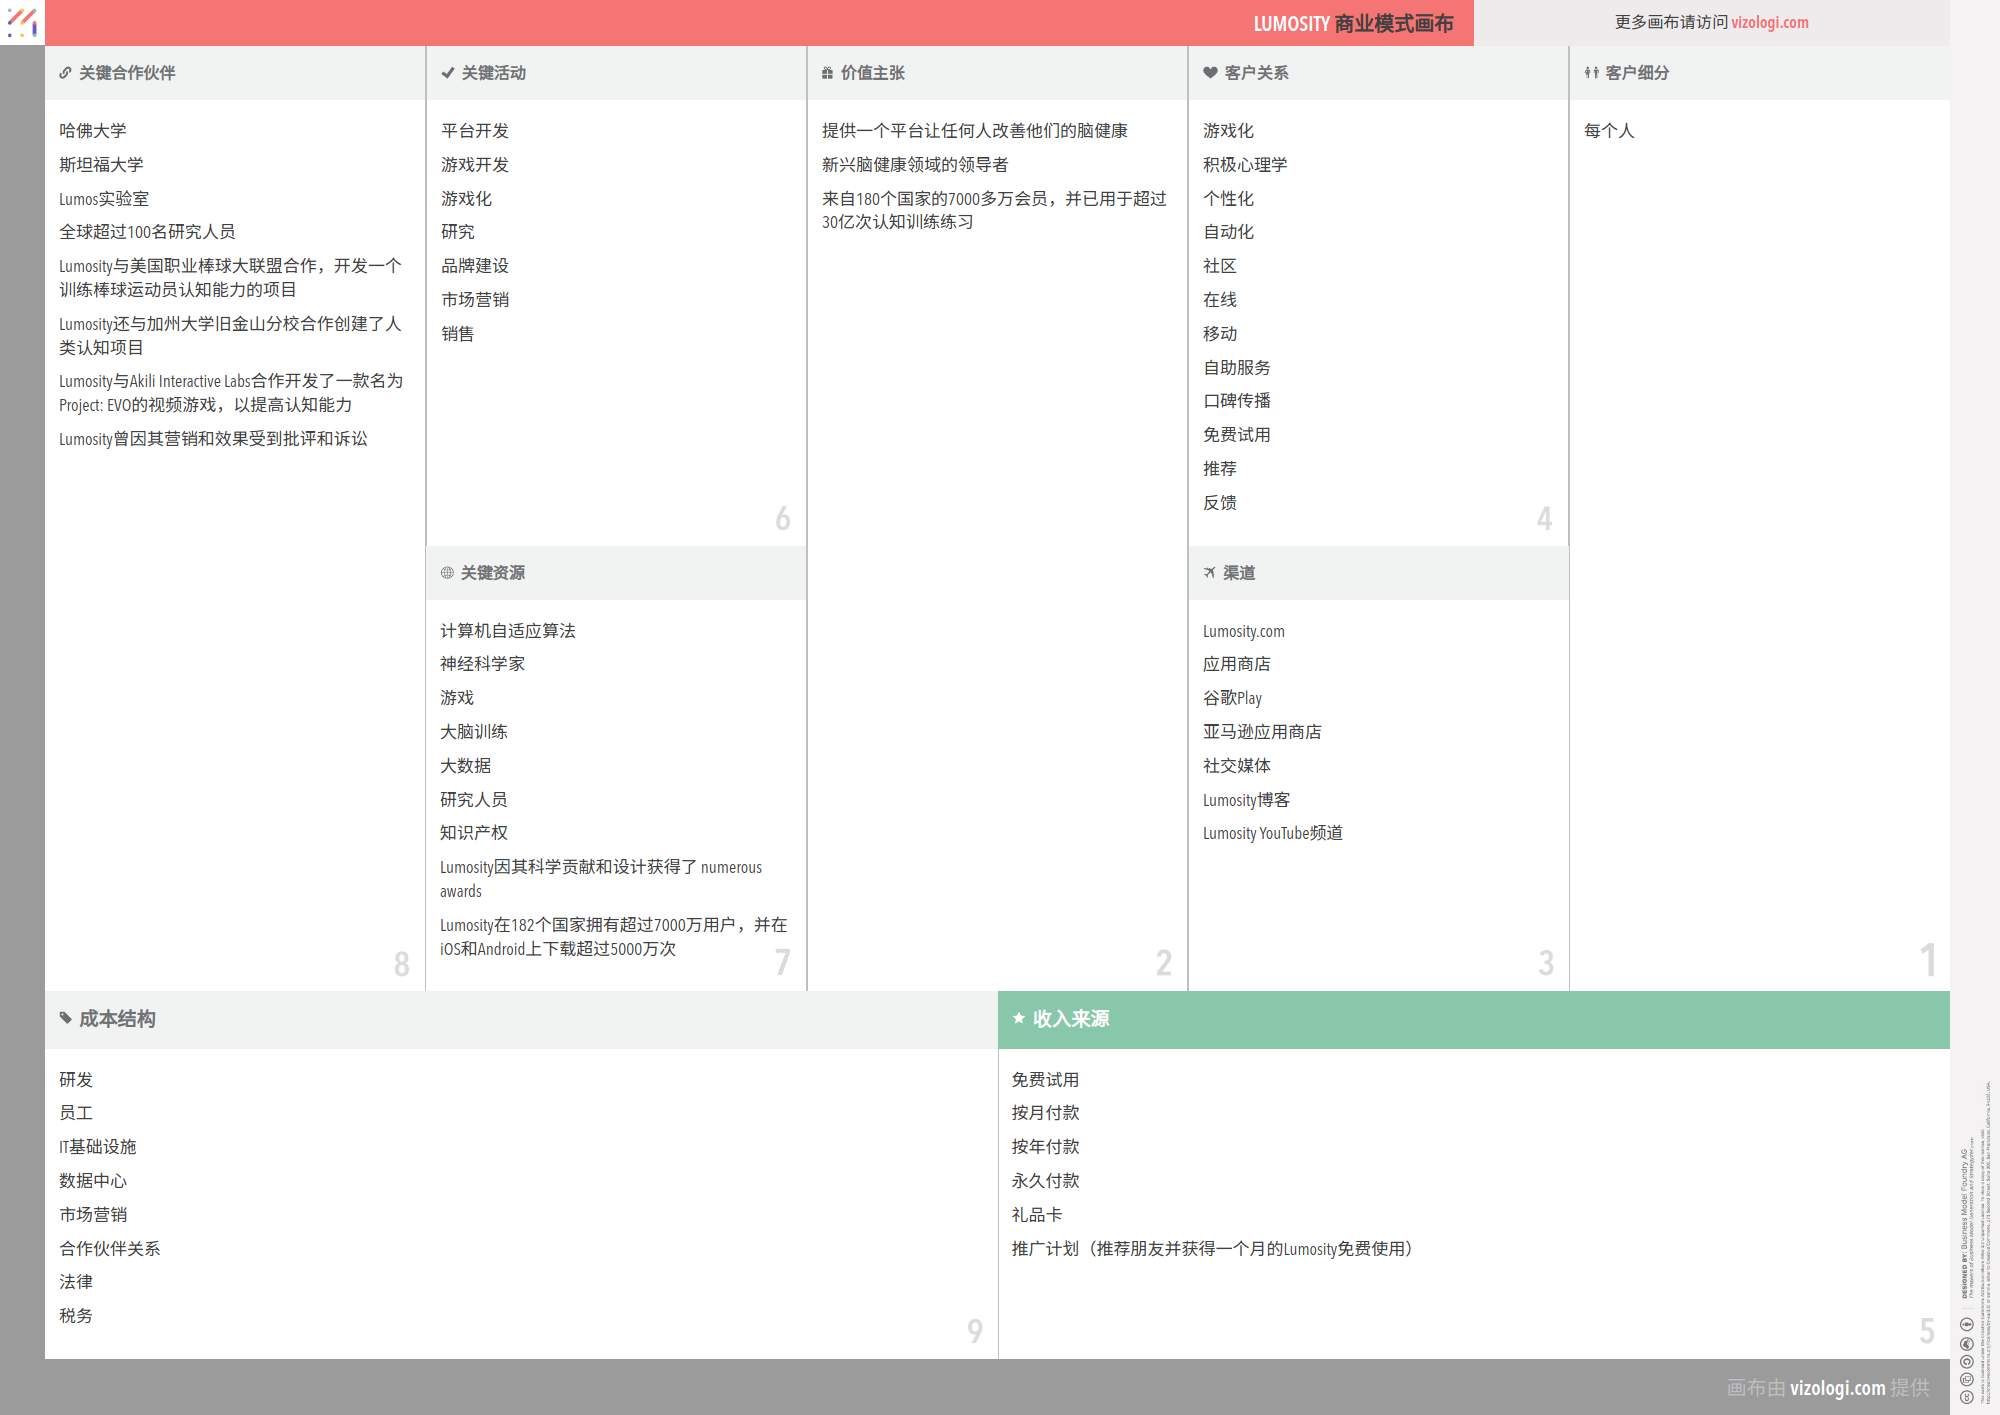Screen dimensions: 2000x1415
Task: Click the checkmark icon beside 关键活动
Action: pos(447,73)
